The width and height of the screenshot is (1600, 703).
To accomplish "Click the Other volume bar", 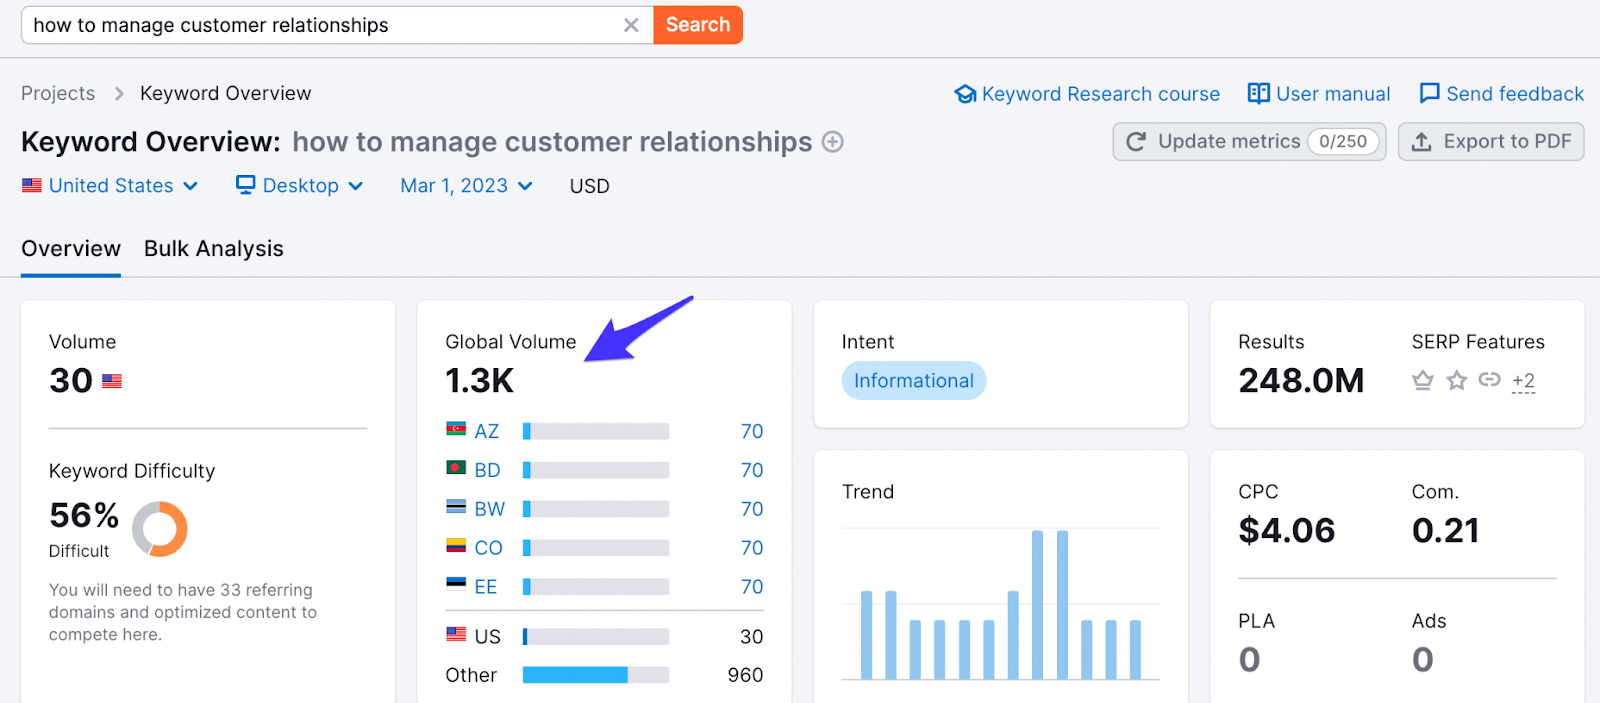I will 596,675.
